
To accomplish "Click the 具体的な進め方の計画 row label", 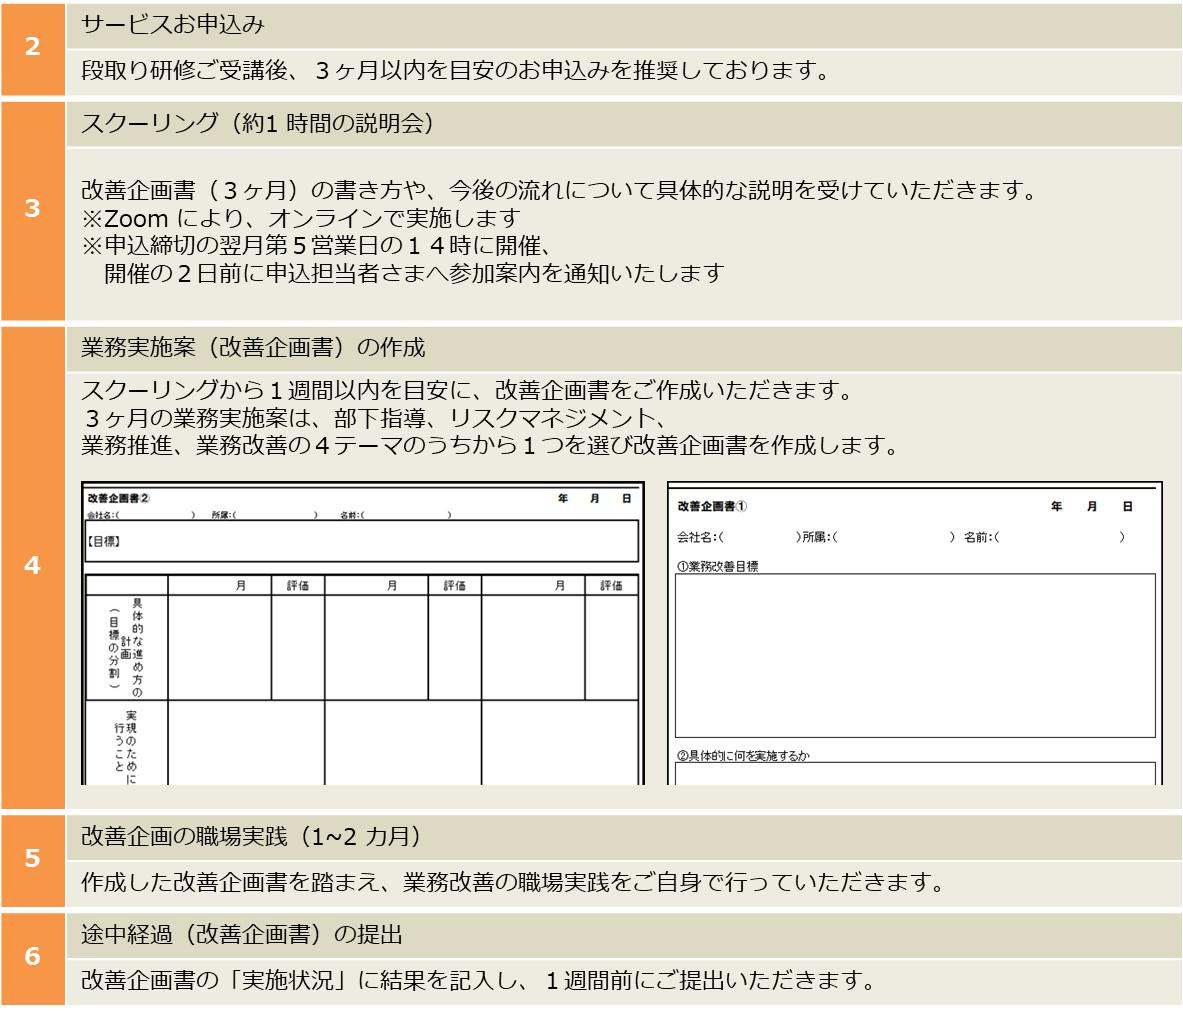I will 126,648.
